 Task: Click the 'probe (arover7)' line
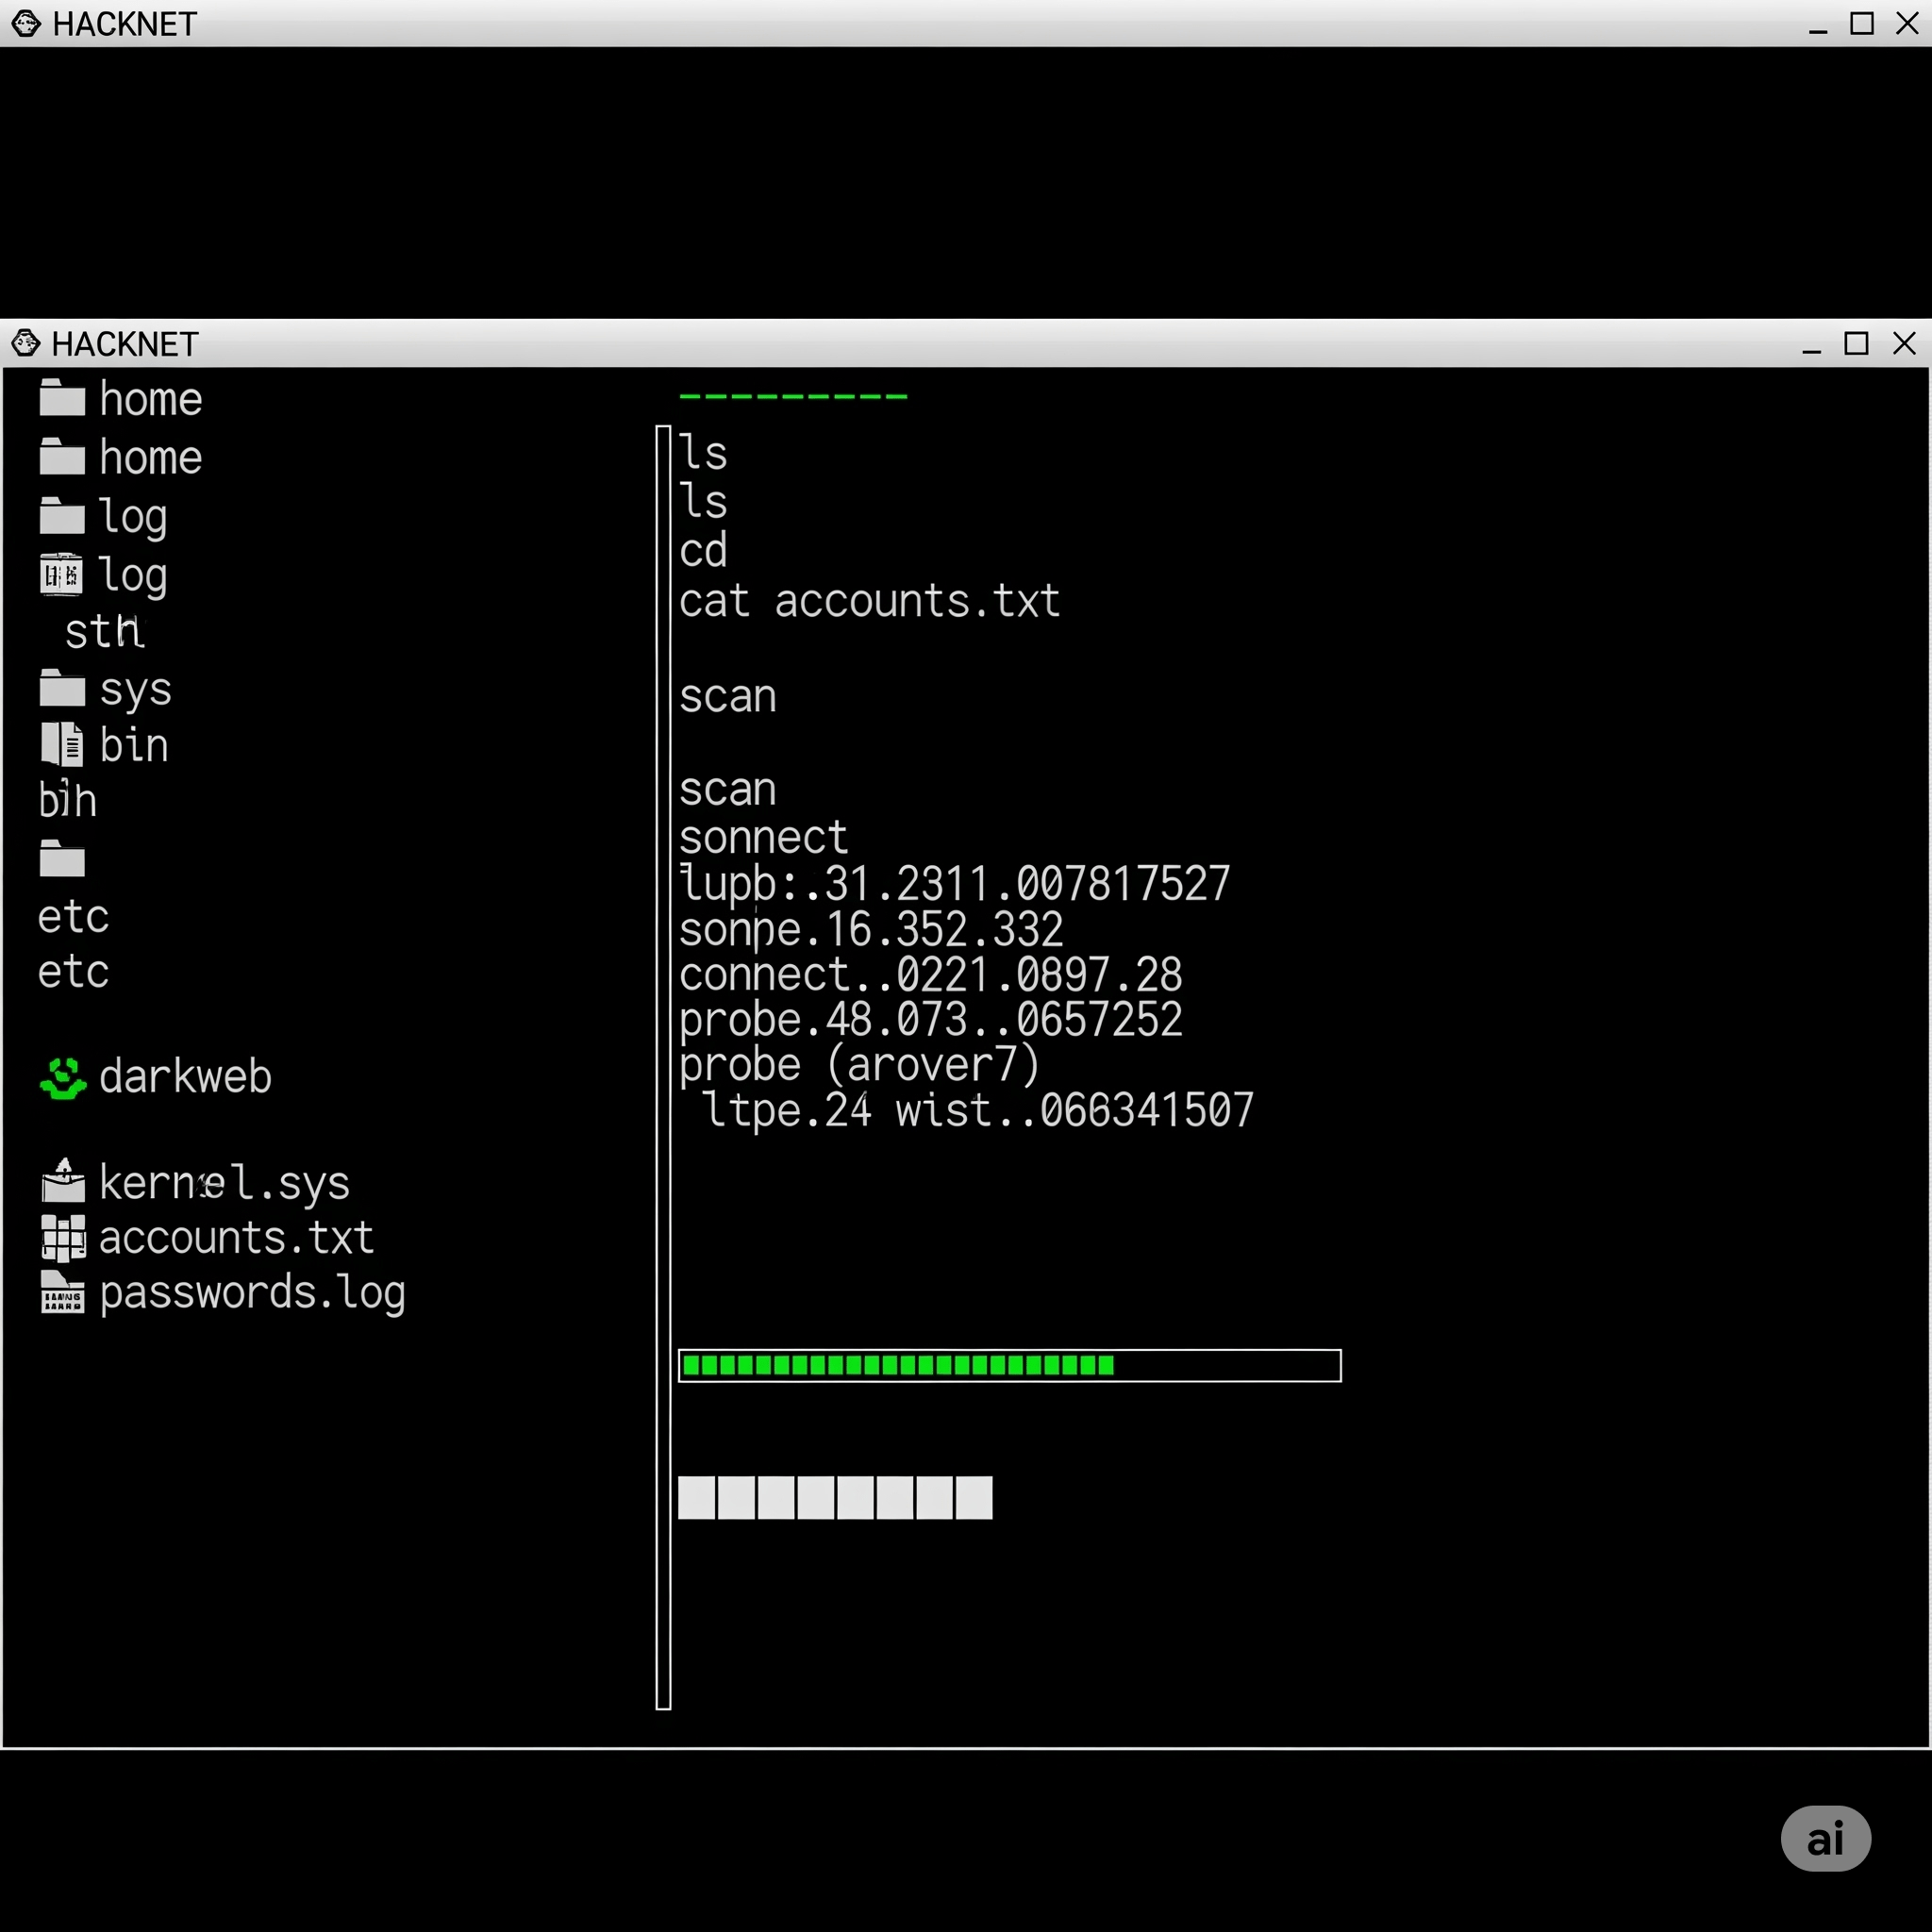point(860,1066)
